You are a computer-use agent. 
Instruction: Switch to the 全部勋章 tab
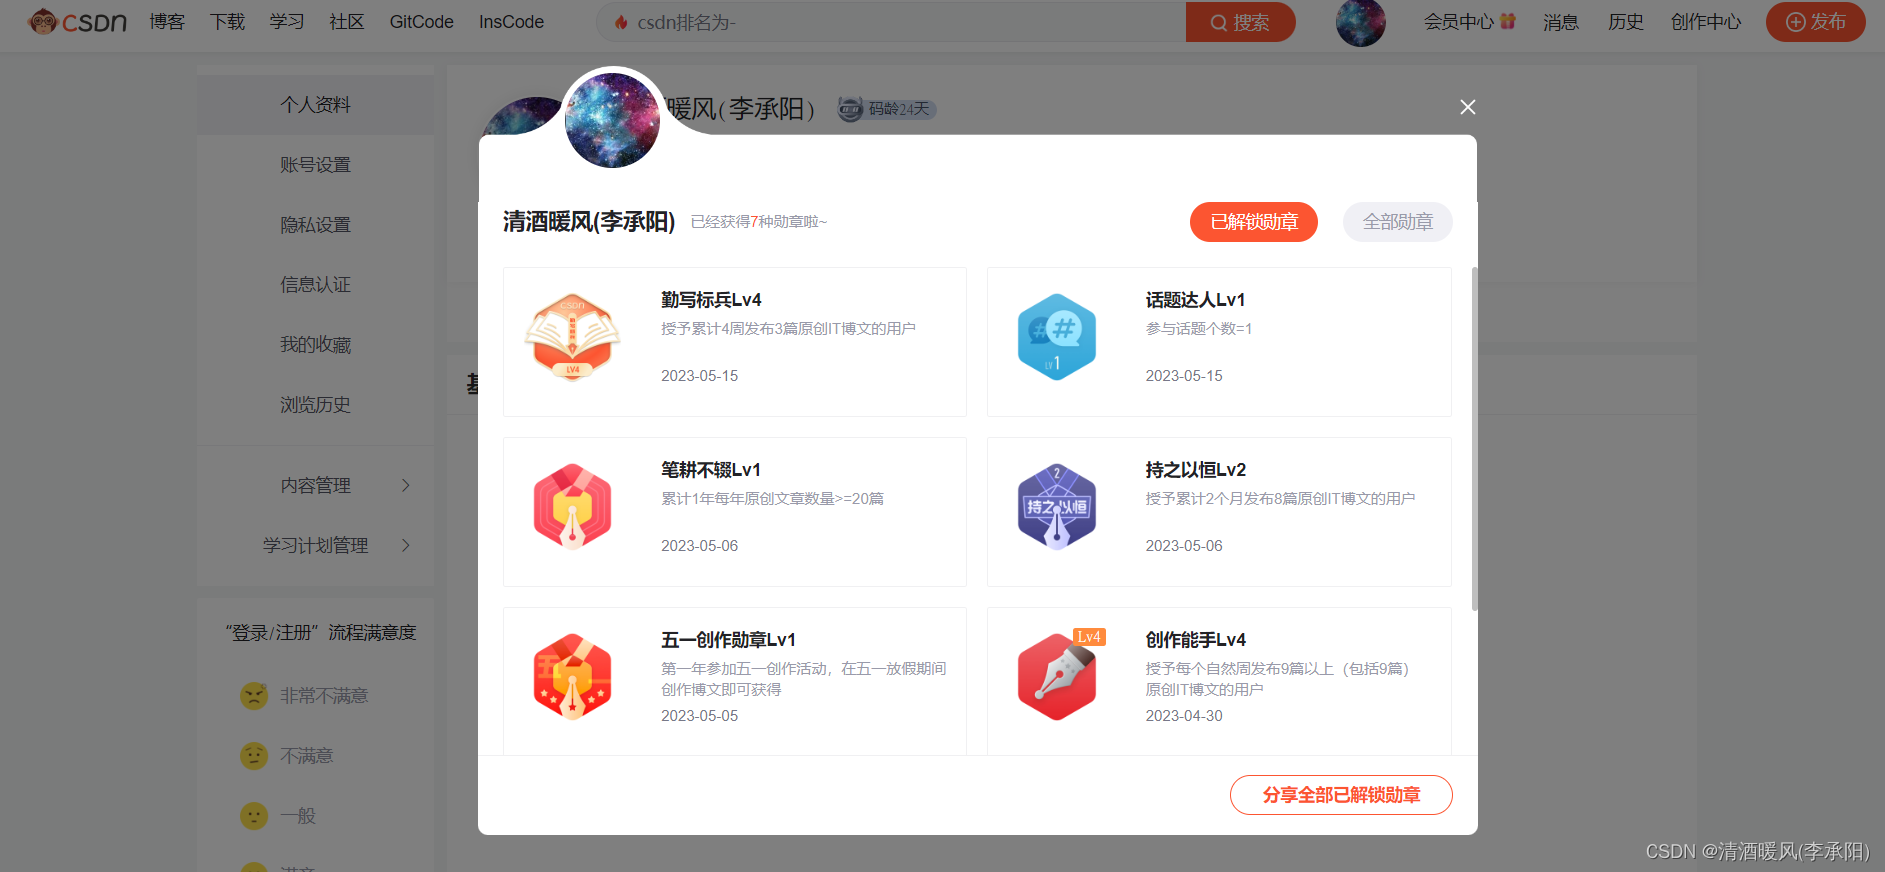1397,222
